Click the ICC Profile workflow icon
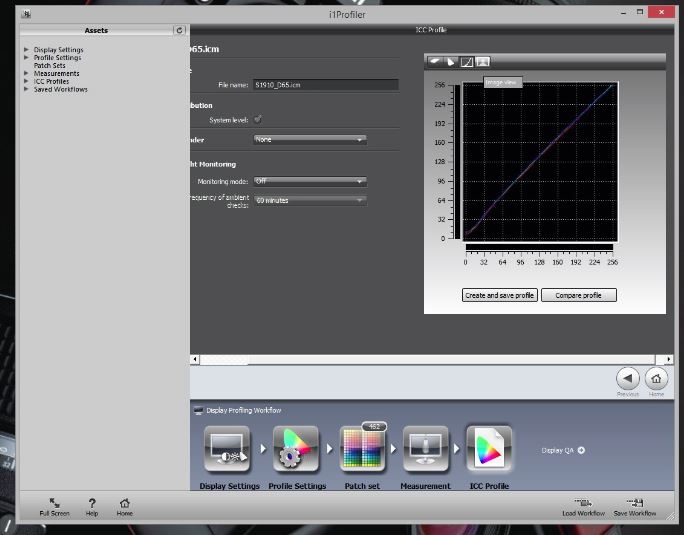Image resolution: width=684 pixels, height=535 pixels. [x=489, y=450]
